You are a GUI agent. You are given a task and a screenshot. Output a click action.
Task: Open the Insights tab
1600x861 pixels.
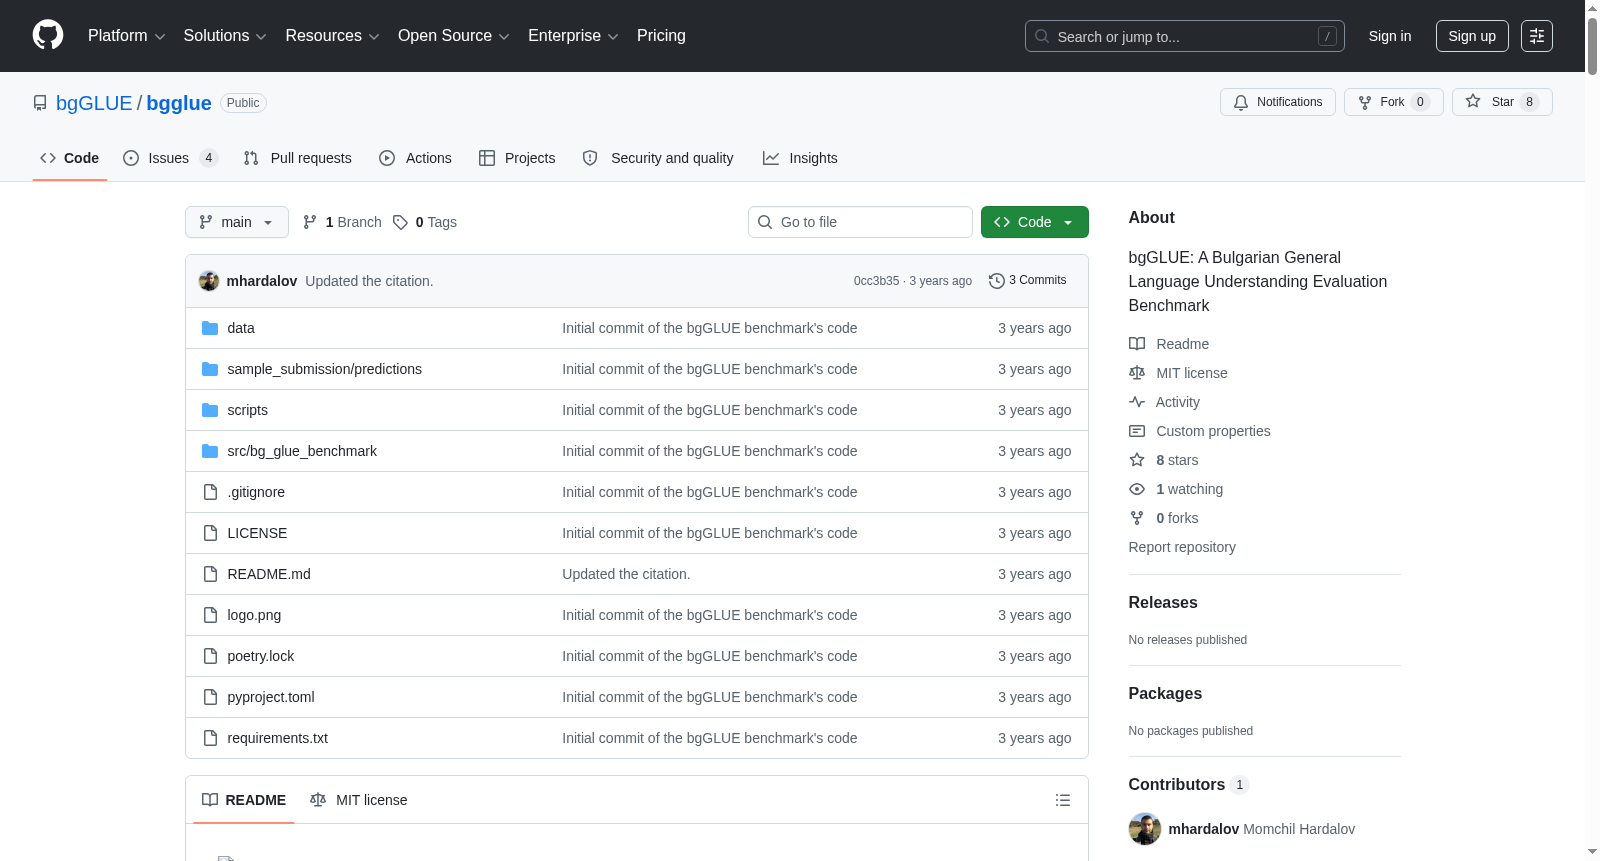click(800, 158)
